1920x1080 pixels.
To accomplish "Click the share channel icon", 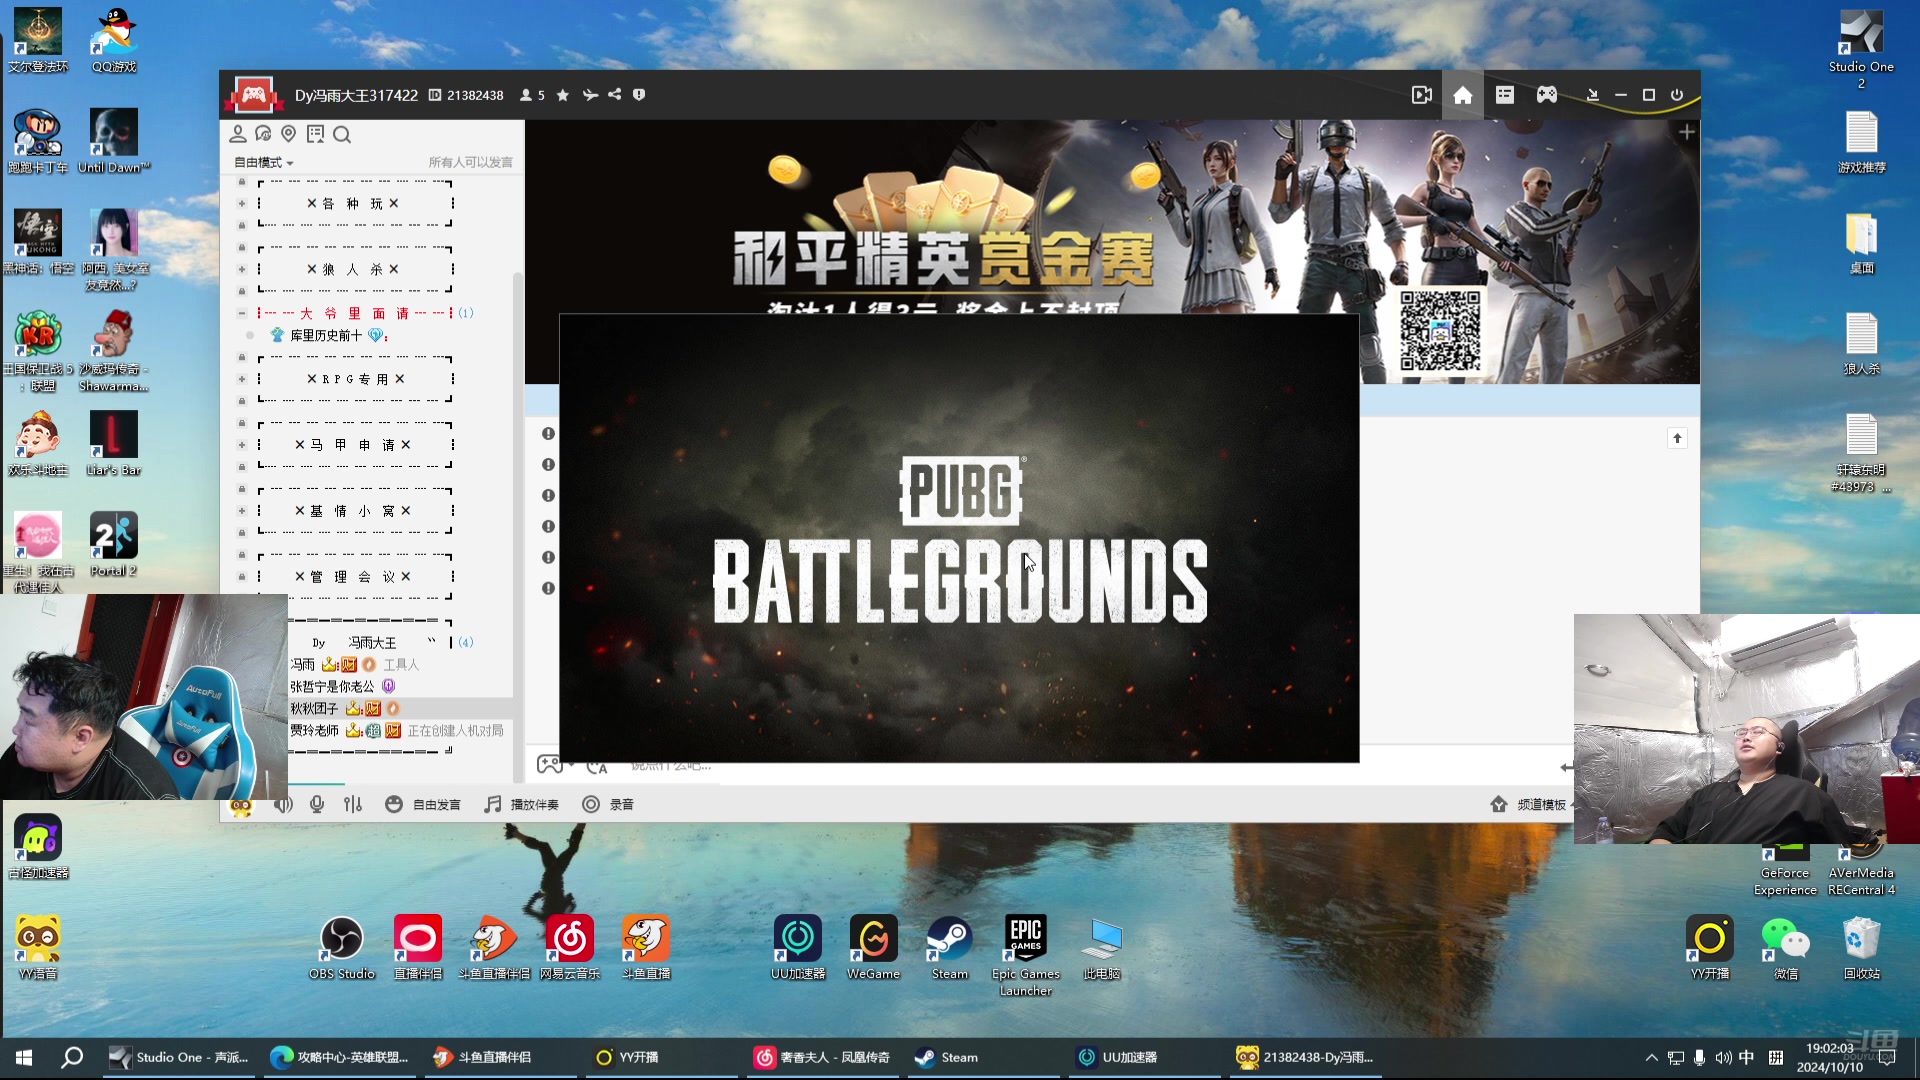I will (x=615, y=95).
